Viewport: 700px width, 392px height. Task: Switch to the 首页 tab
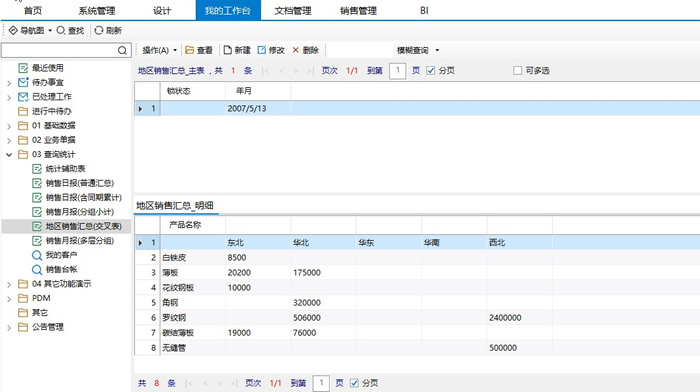33,10
